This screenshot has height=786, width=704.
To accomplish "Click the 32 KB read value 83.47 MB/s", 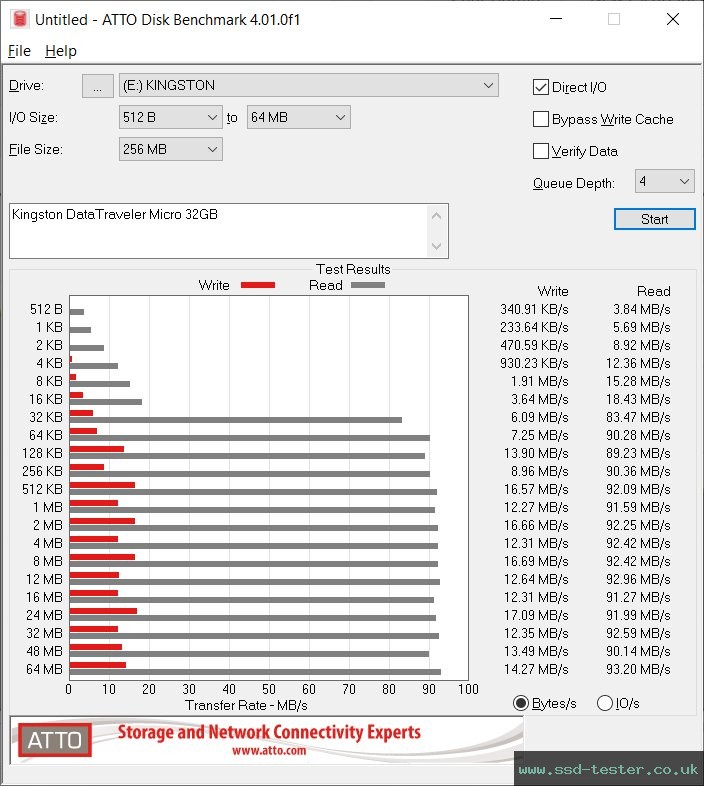I will pyautogui.click(x=638, y=417).
